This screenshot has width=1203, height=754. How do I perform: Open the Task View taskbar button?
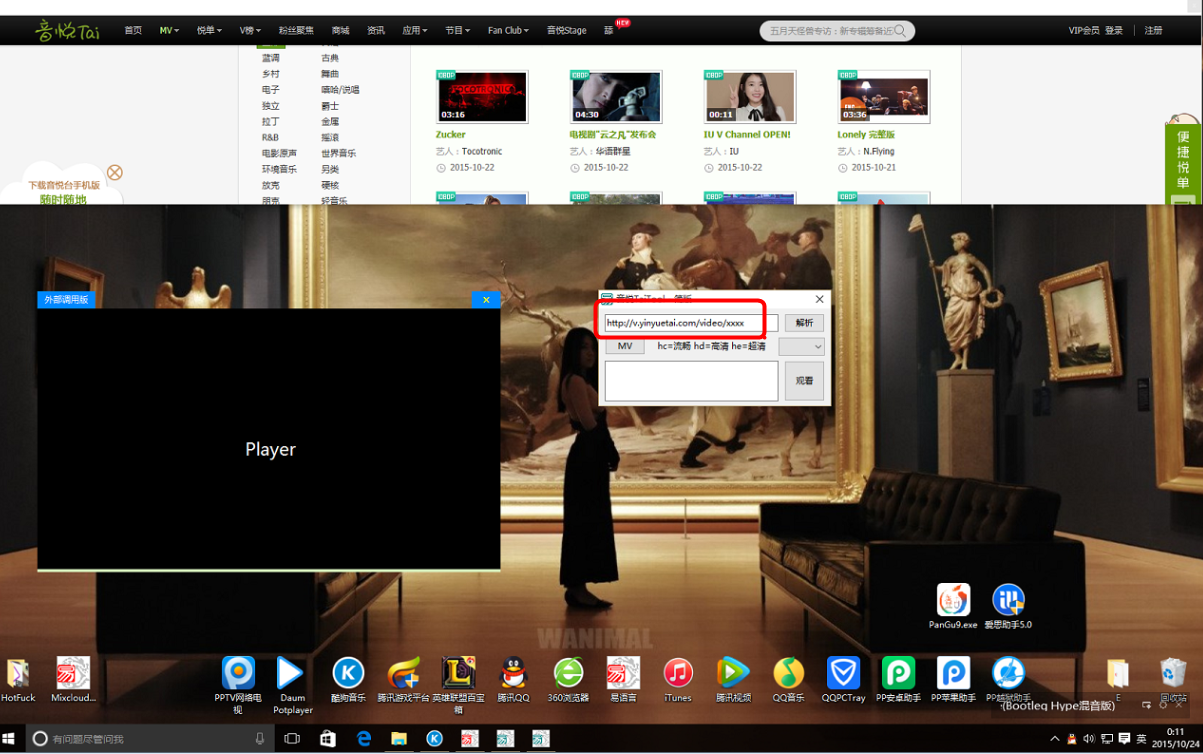point(292,739)
